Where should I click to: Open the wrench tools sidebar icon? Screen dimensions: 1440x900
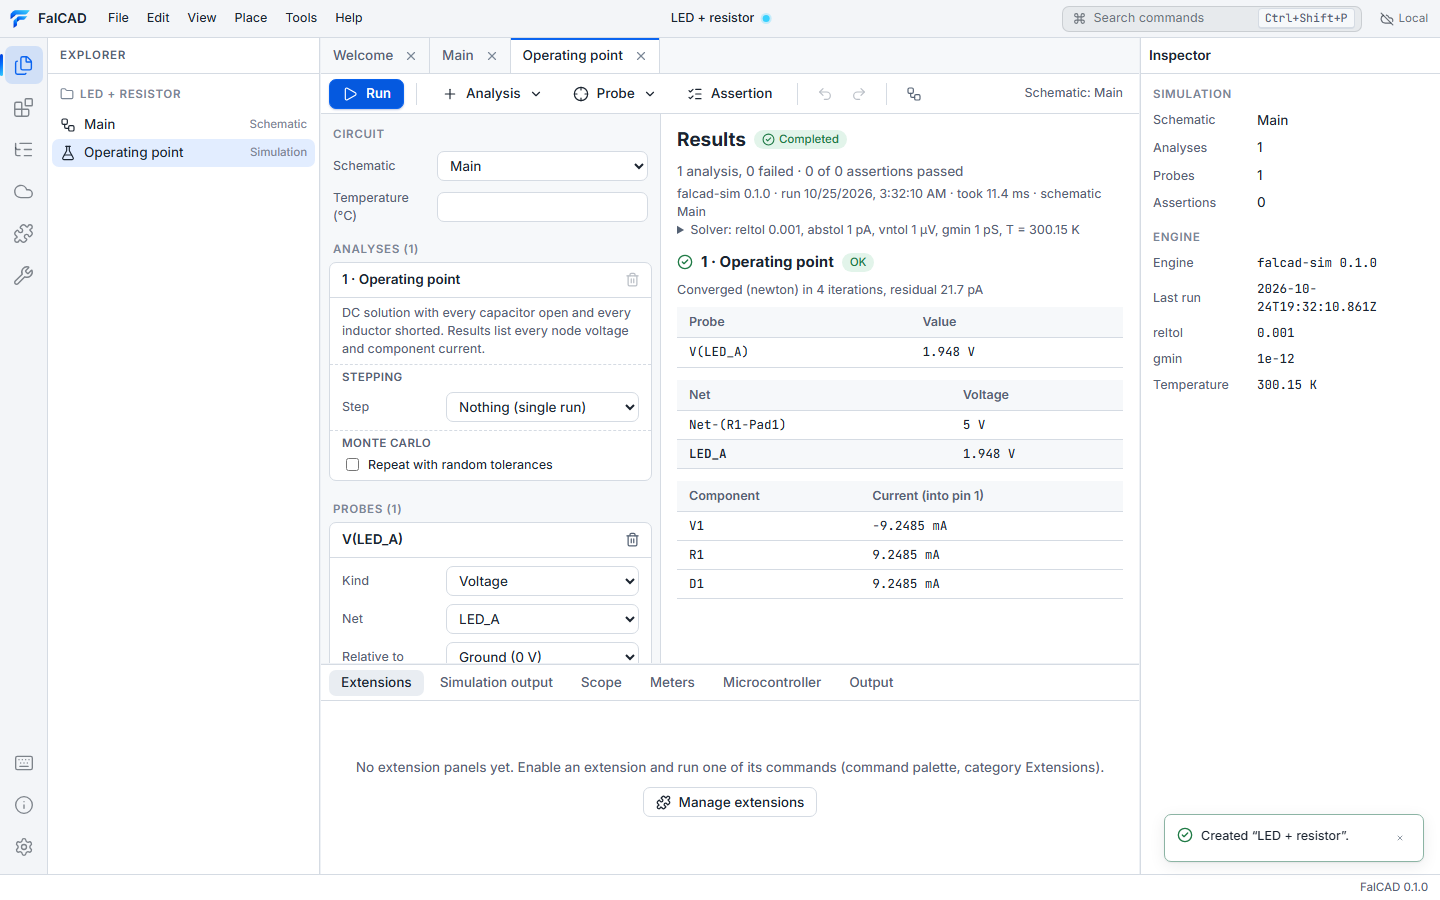24,275
